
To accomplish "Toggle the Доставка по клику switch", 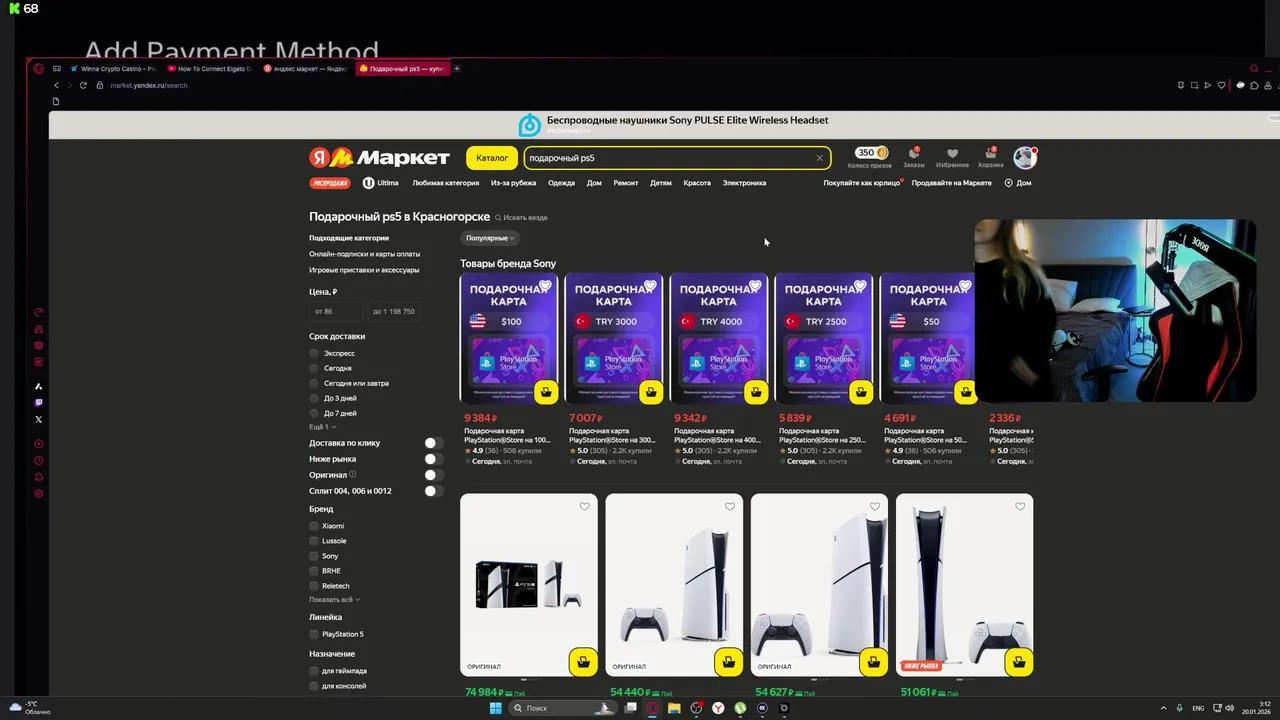I will pyautogui.click(x=433, y=443).
